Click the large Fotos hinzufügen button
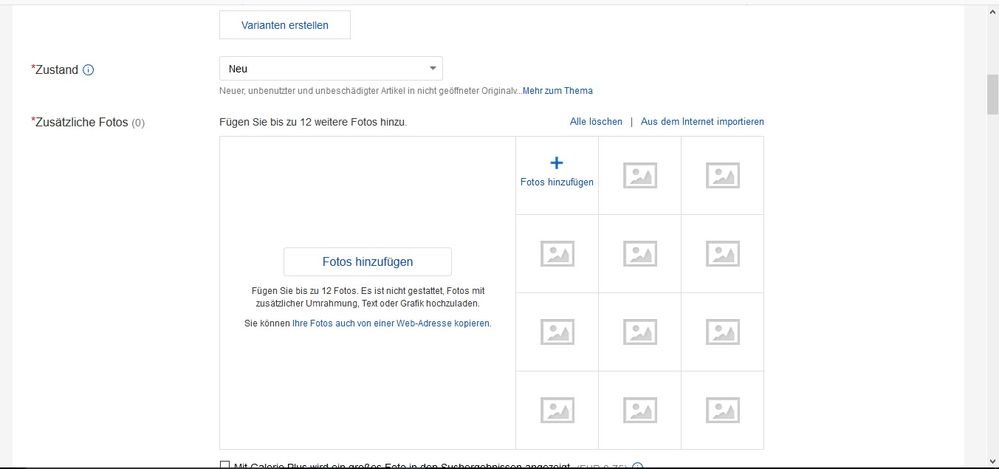The image size is (999, 469). pyautogui.click(x=367, y=262)
